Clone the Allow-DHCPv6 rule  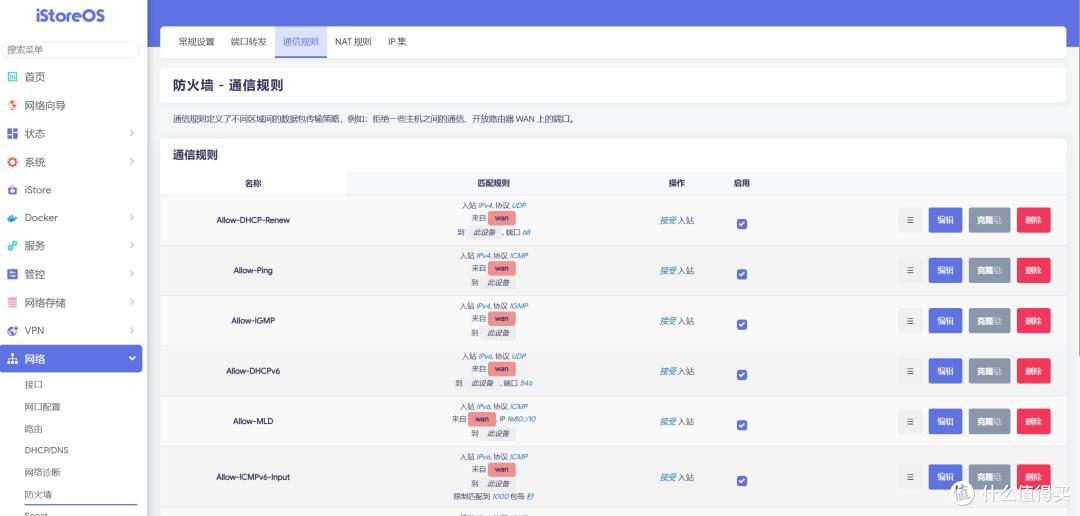click(989, 371)
